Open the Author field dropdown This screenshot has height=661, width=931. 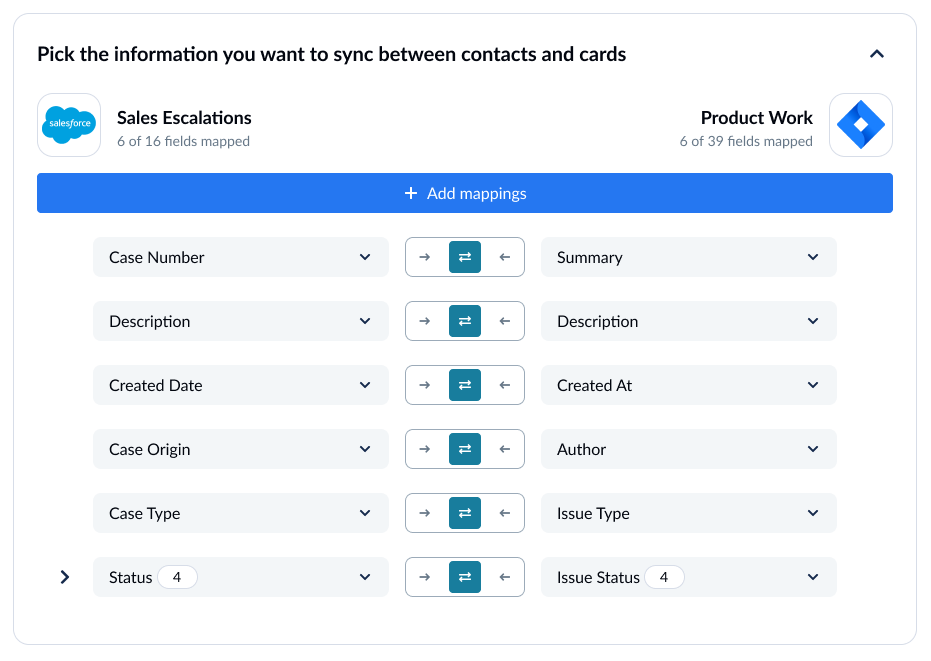coord(689,450)
